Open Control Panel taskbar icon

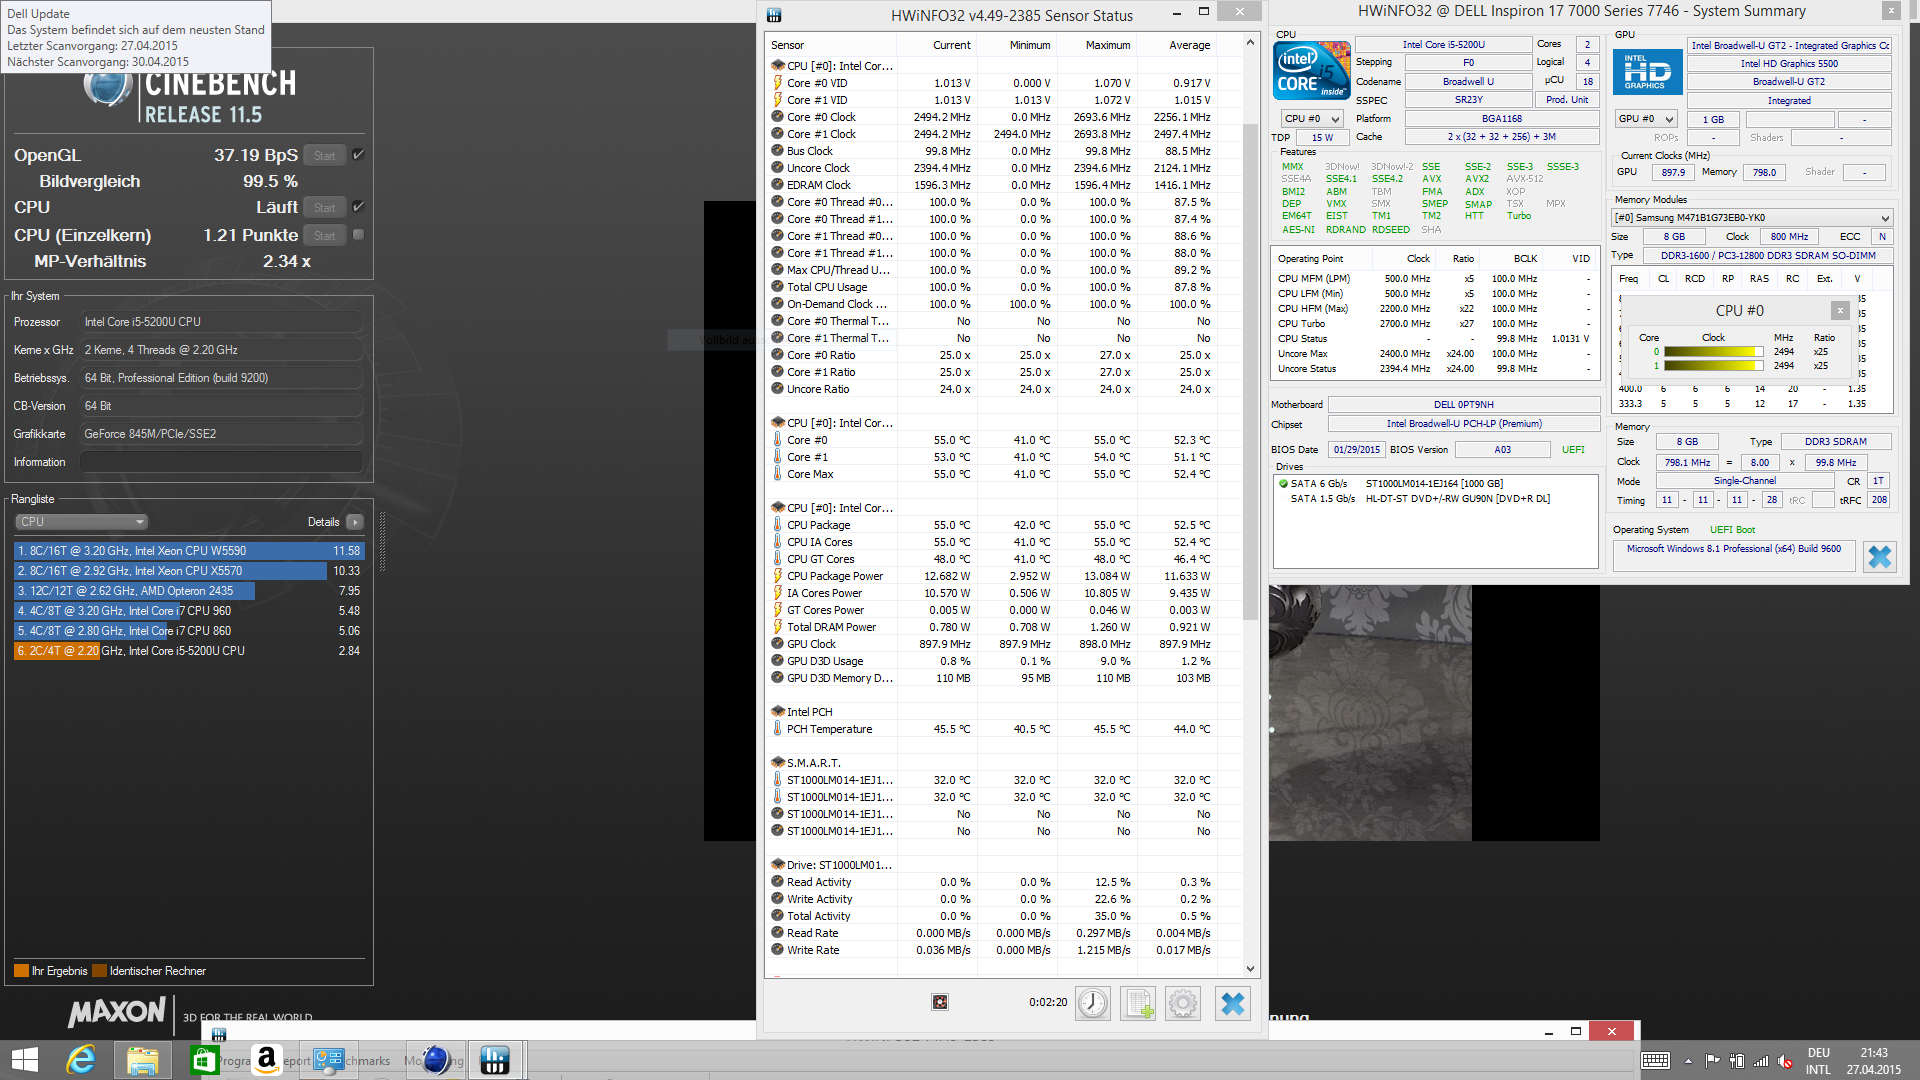tap(328, 1060)
